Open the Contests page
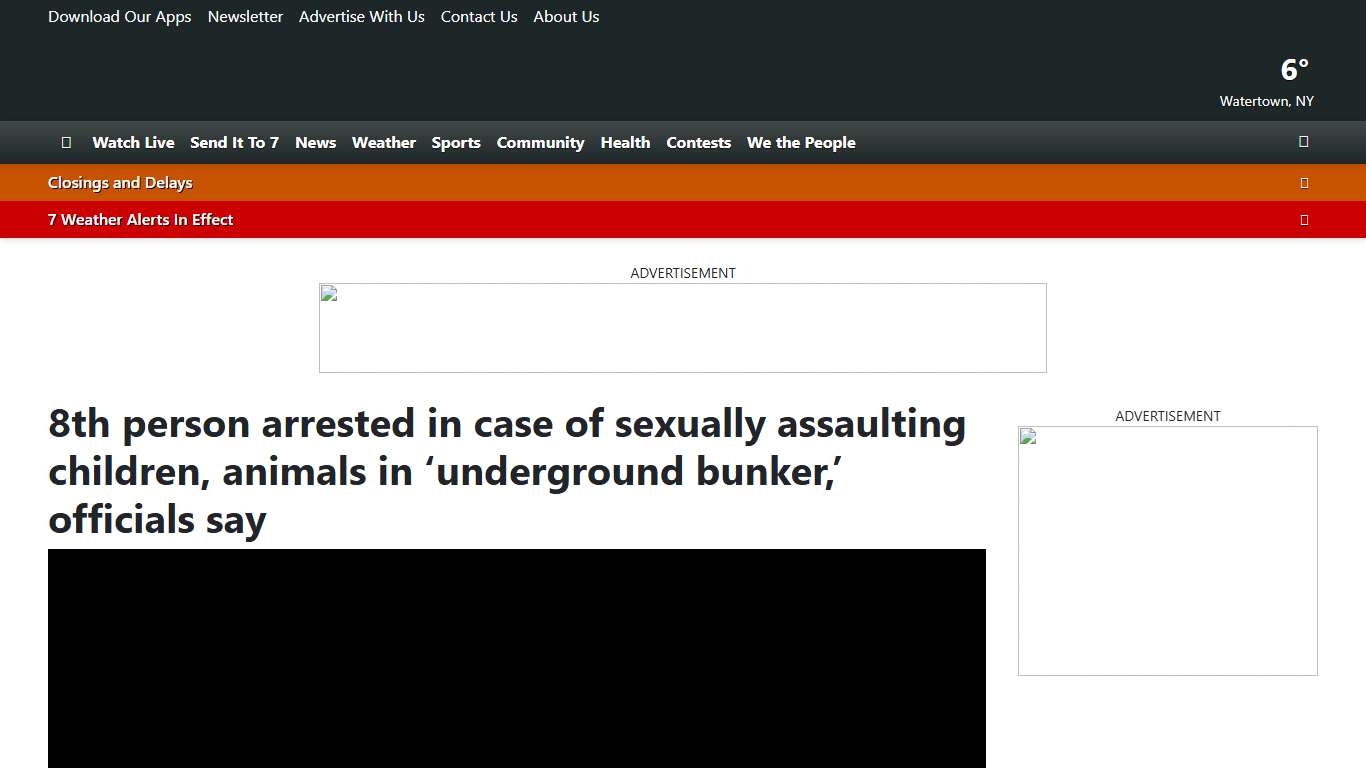The height and width of the screenshot is (768, 1366). point(698,142)
